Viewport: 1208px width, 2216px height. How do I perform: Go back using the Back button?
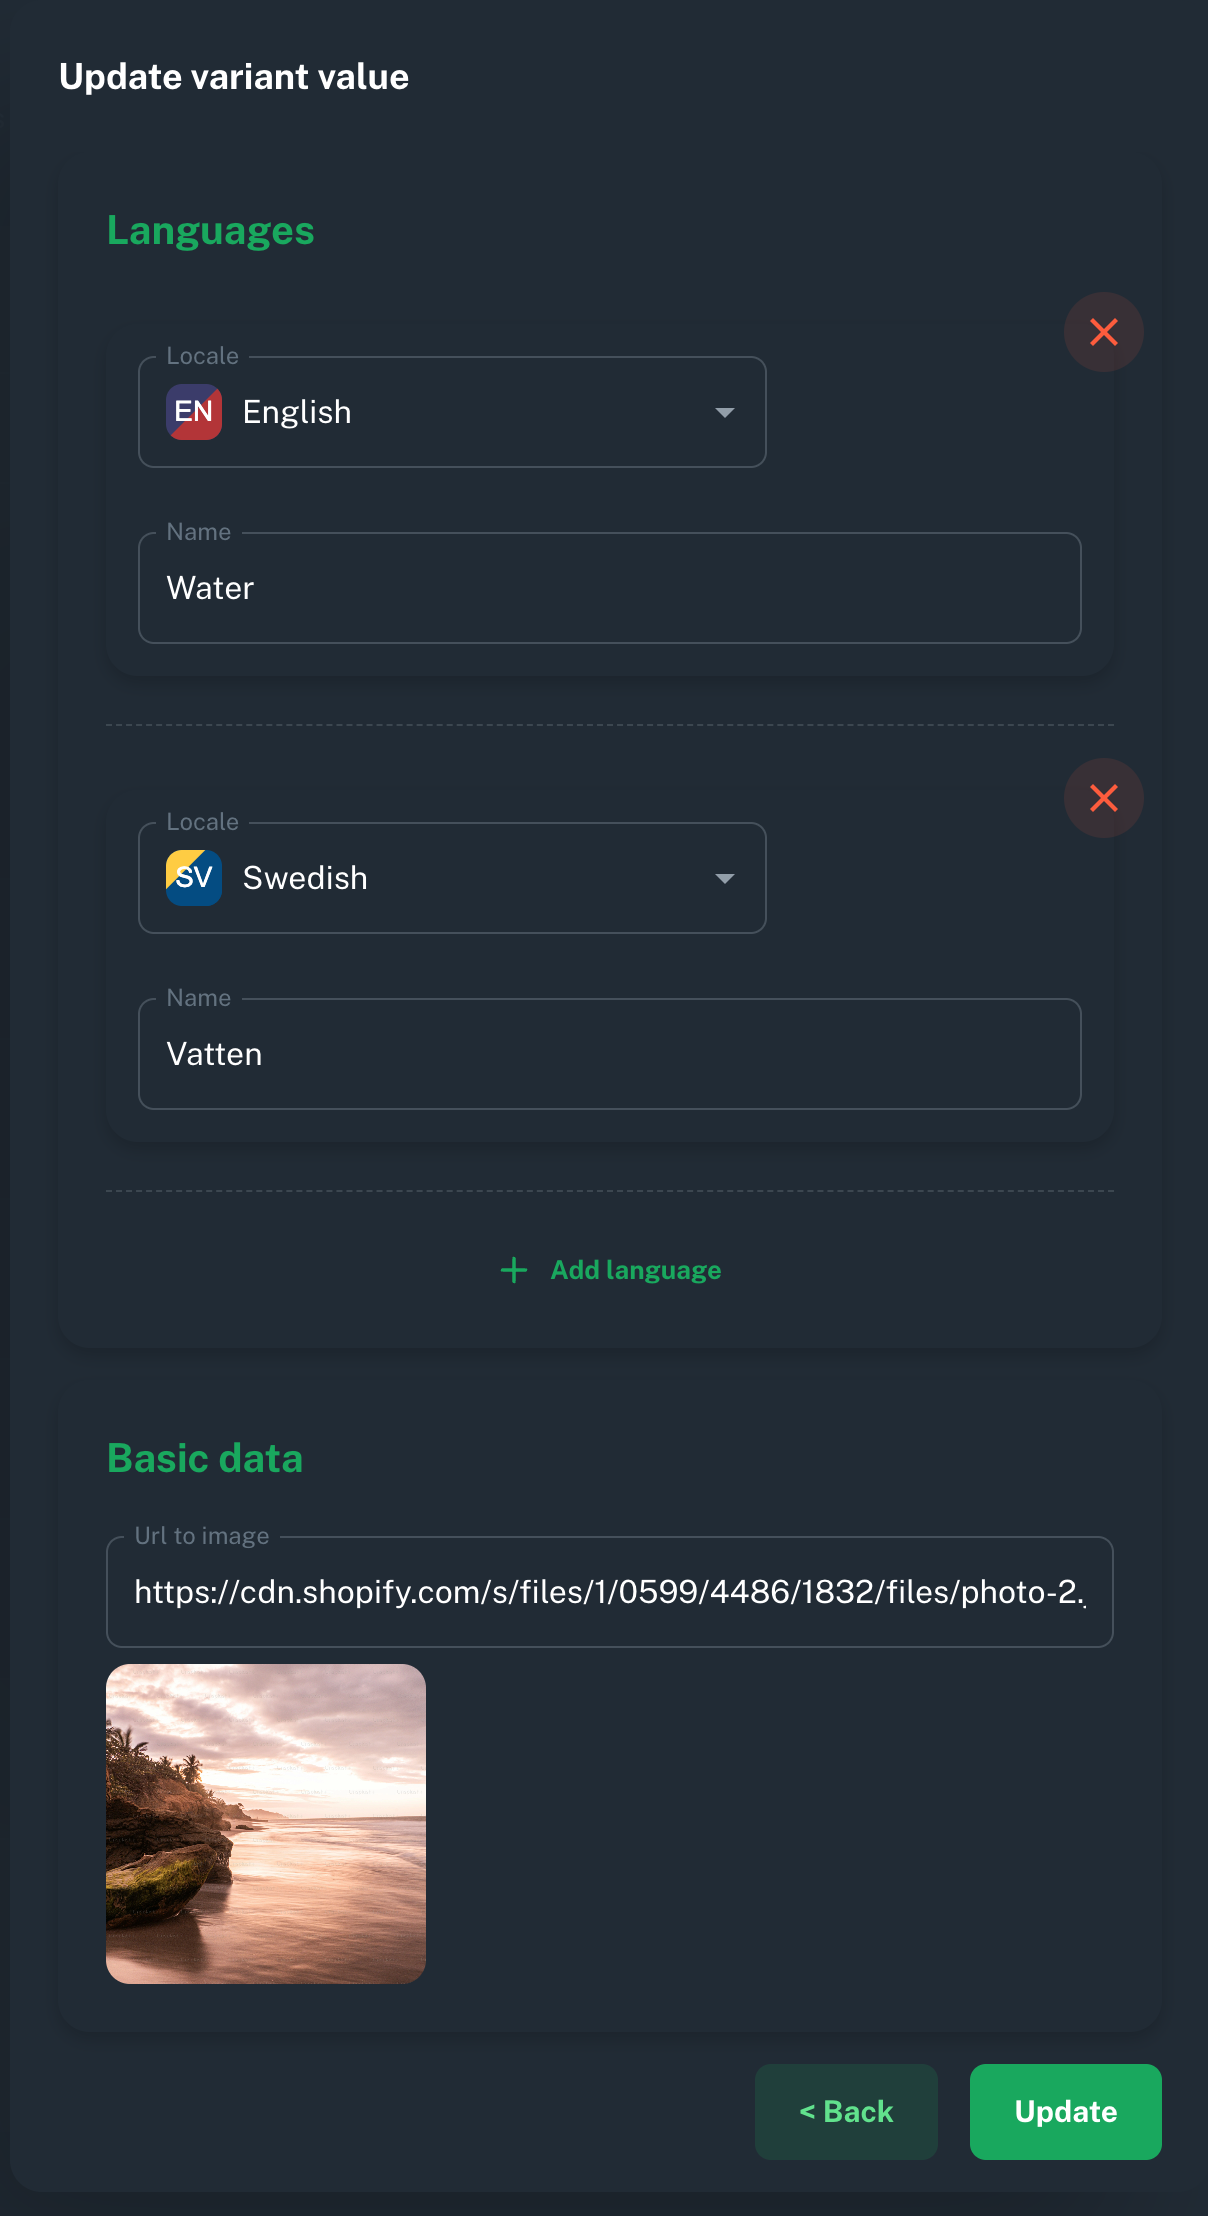pos(846,2112)
